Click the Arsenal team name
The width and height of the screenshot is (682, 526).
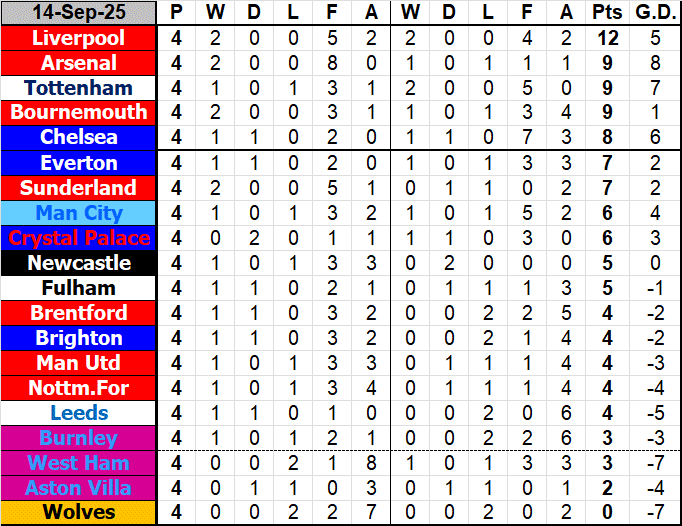[x=79, y=63]
